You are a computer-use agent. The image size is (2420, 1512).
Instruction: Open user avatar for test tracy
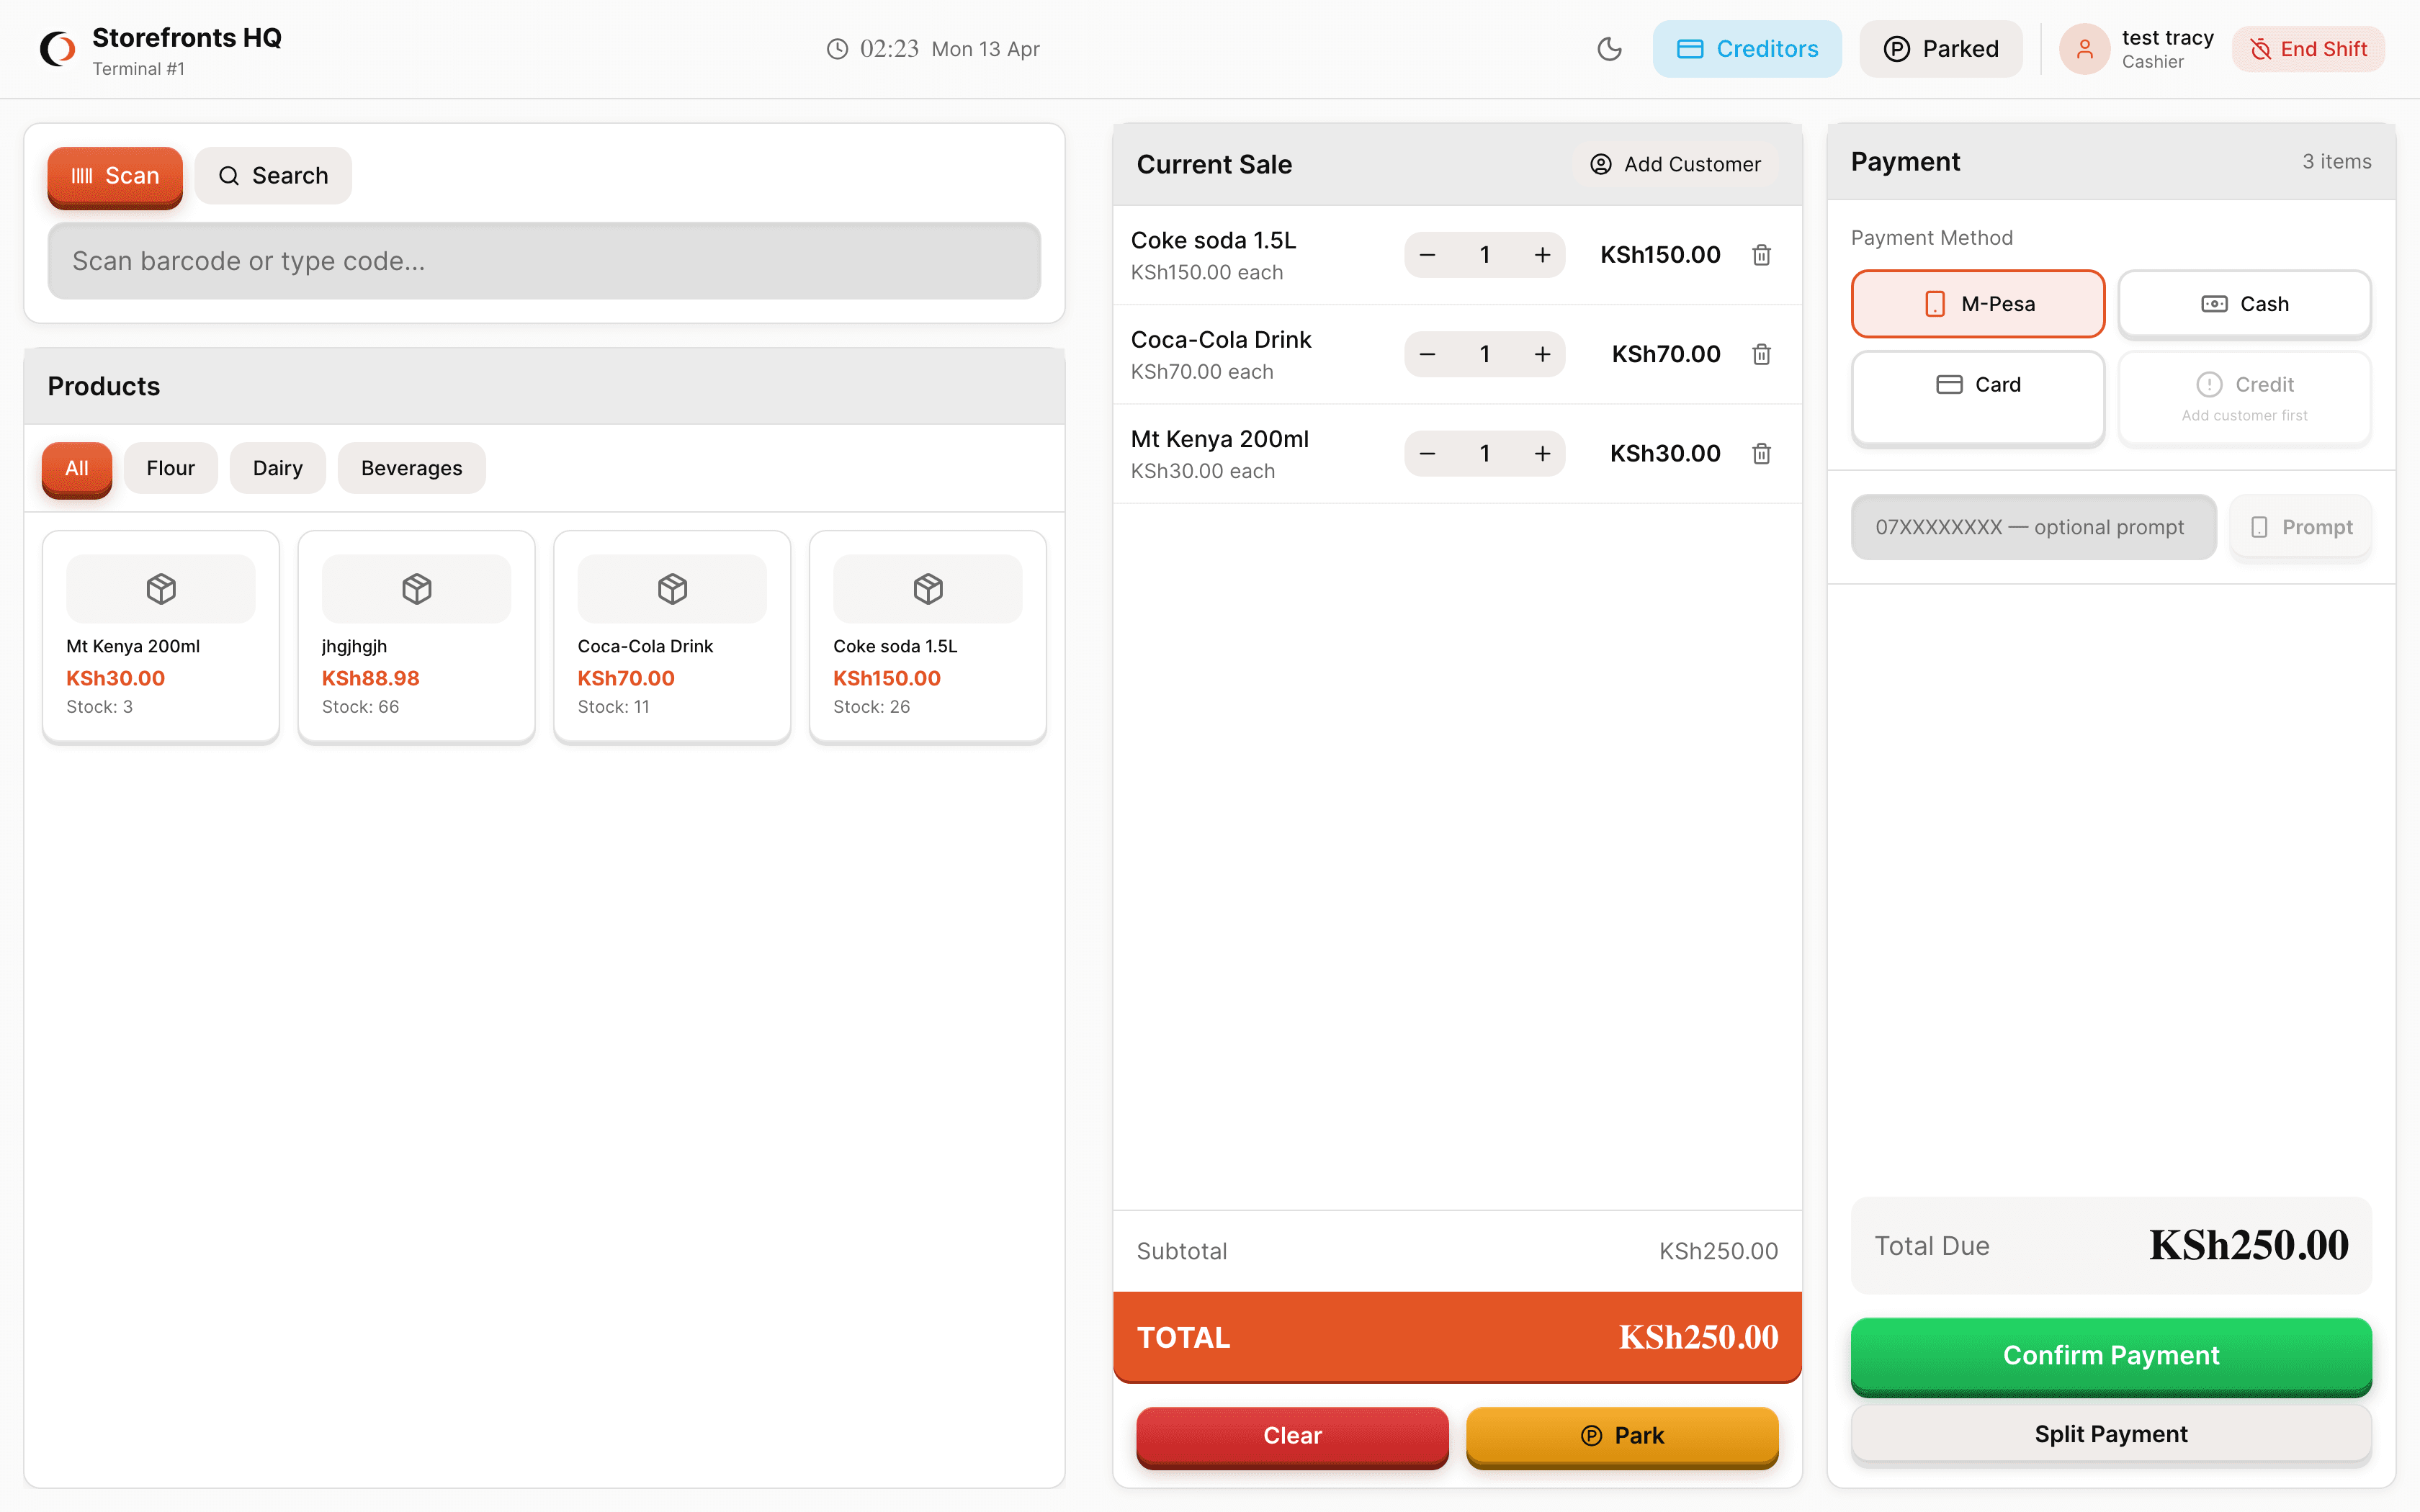tap(2084, 49)
